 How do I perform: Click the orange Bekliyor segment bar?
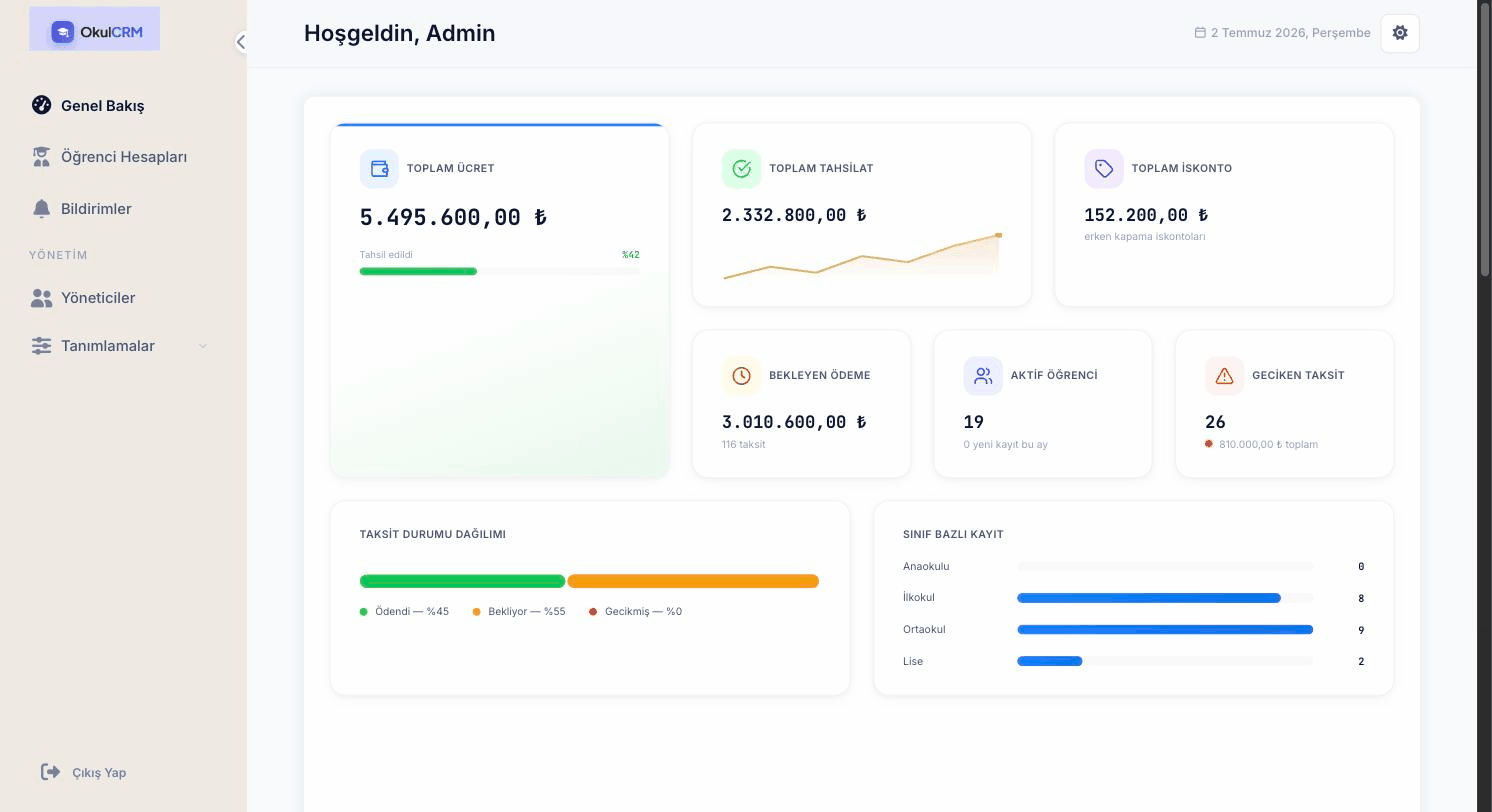693,581
